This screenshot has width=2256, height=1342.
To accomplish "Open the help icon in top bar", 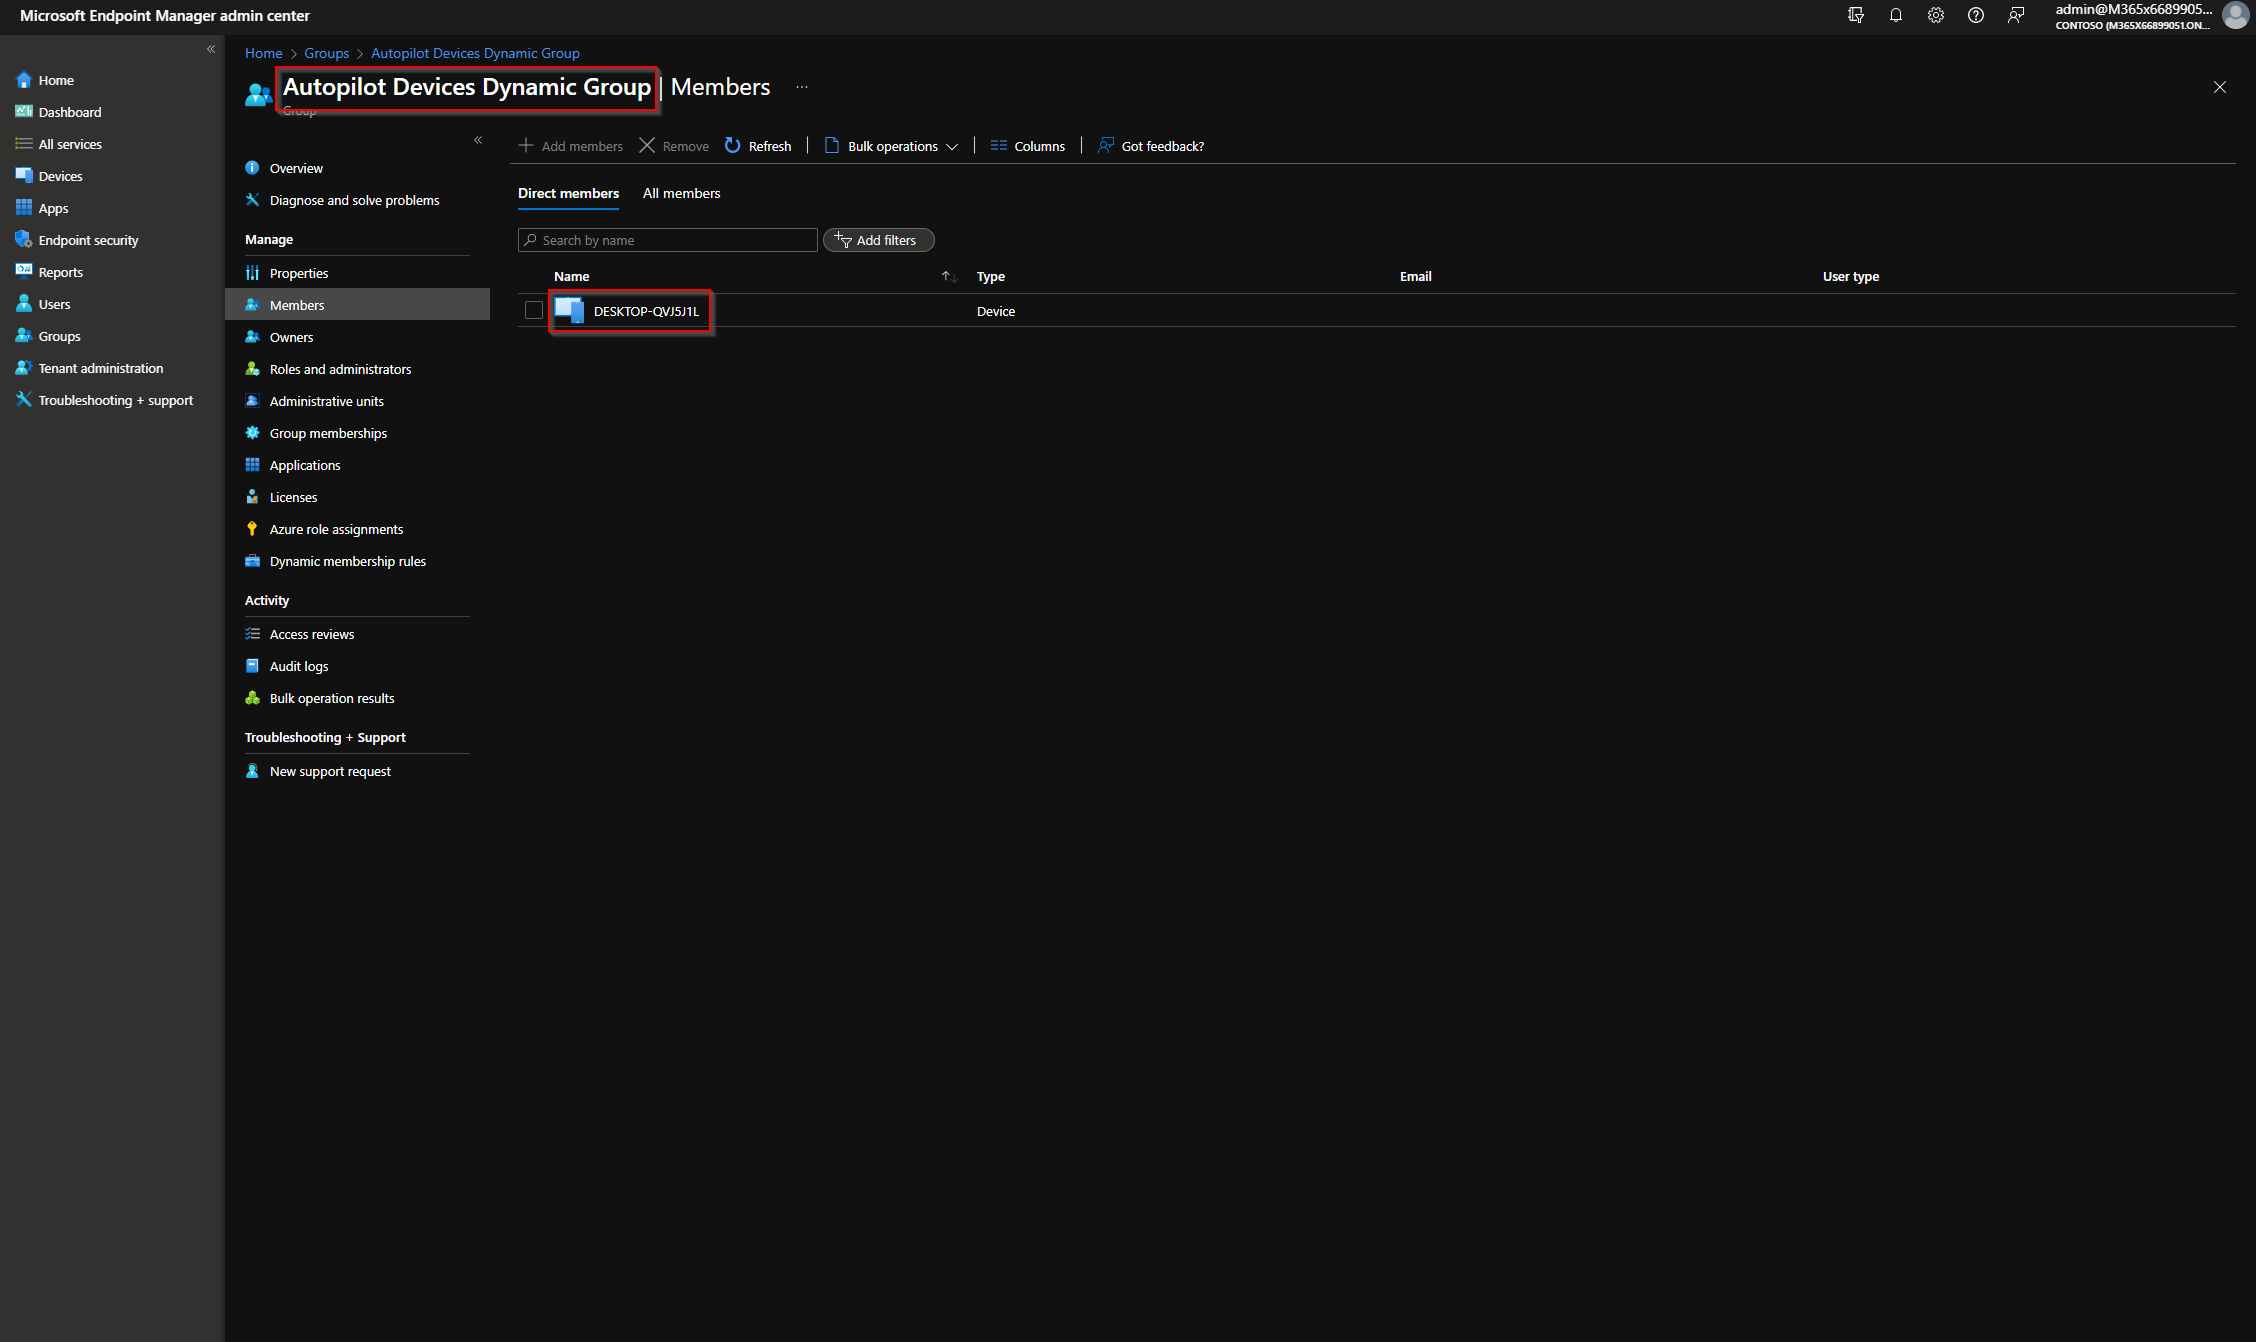I will click(1976, 15).
